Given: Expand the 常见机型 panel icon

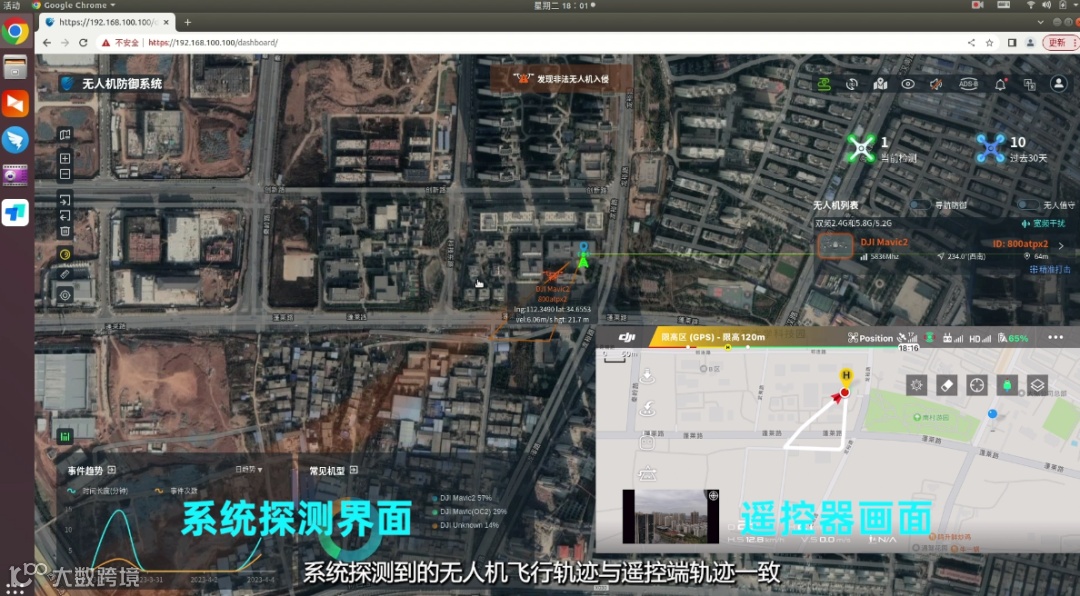Looking at the screenshot, I should (353, 470).
